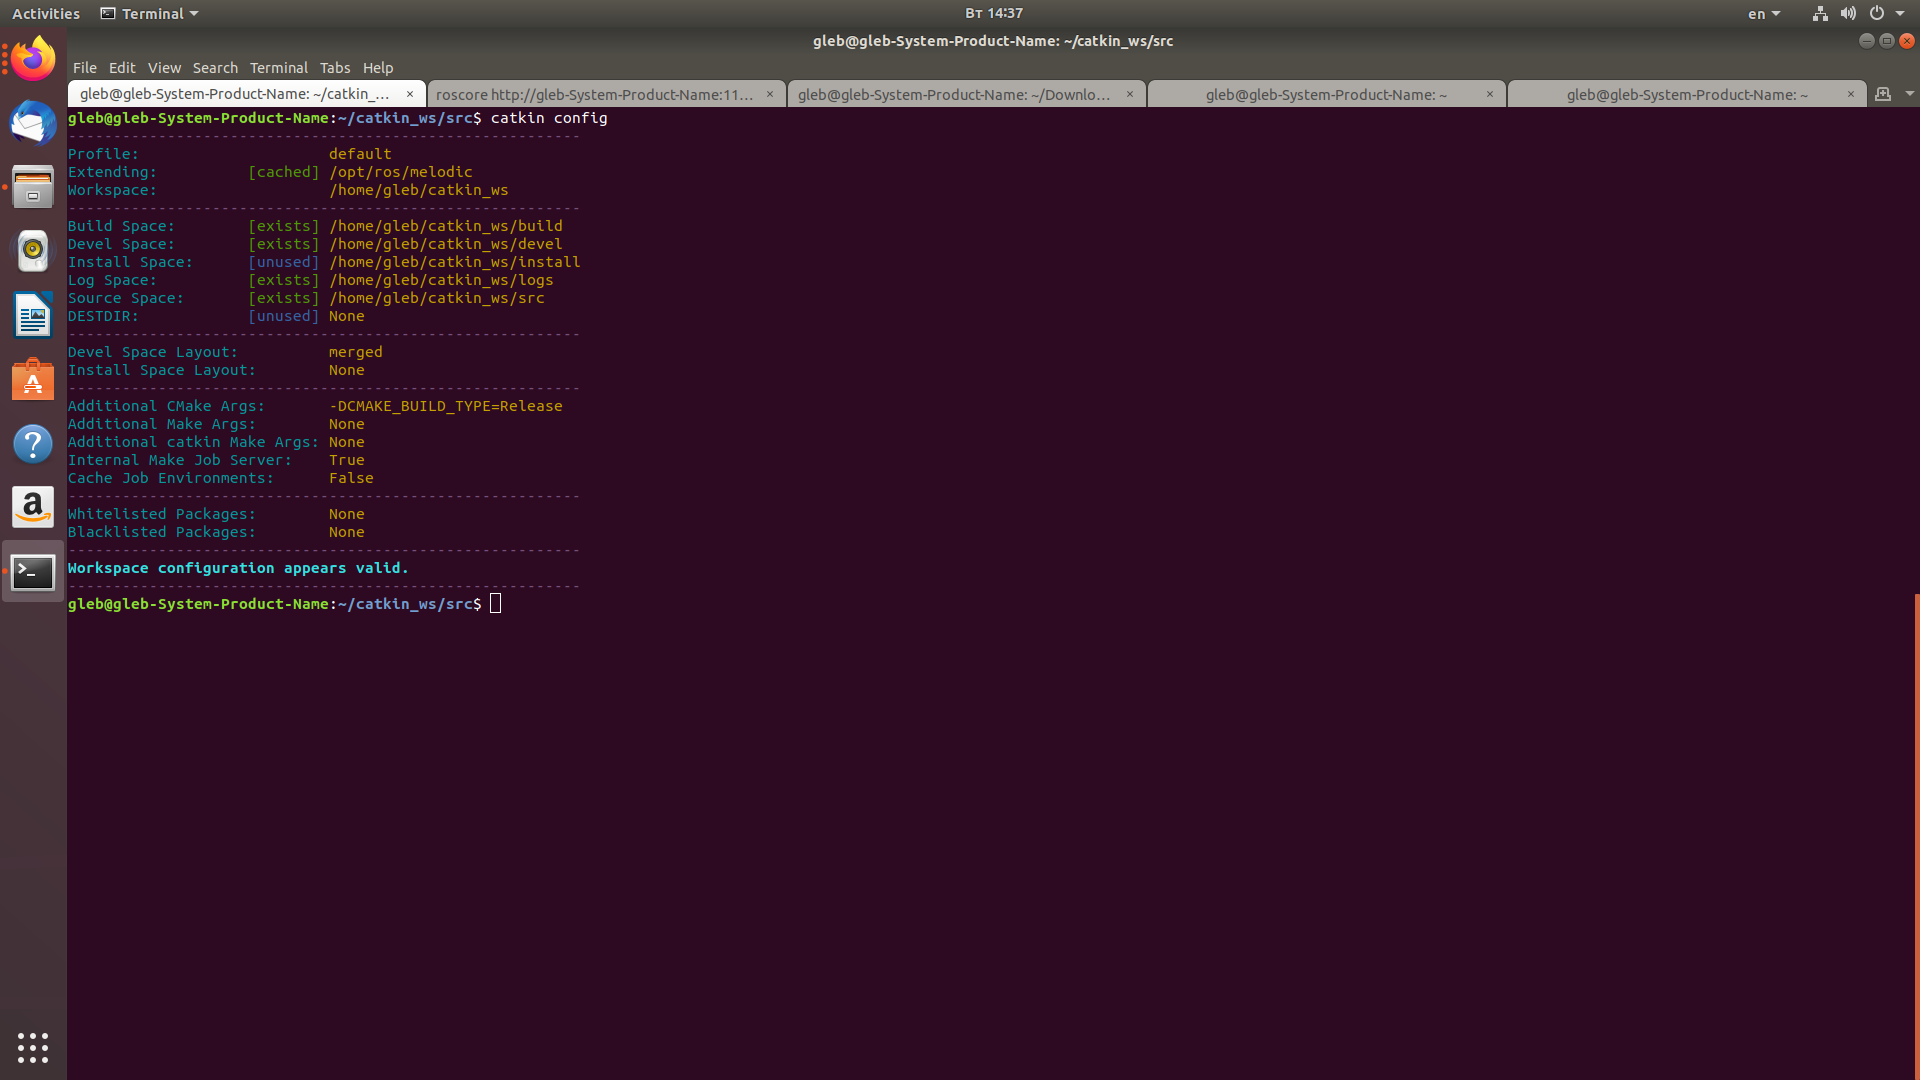1920x1080 pixels.
Task: Click the volume speaker icon
Action: point(1849,13)
